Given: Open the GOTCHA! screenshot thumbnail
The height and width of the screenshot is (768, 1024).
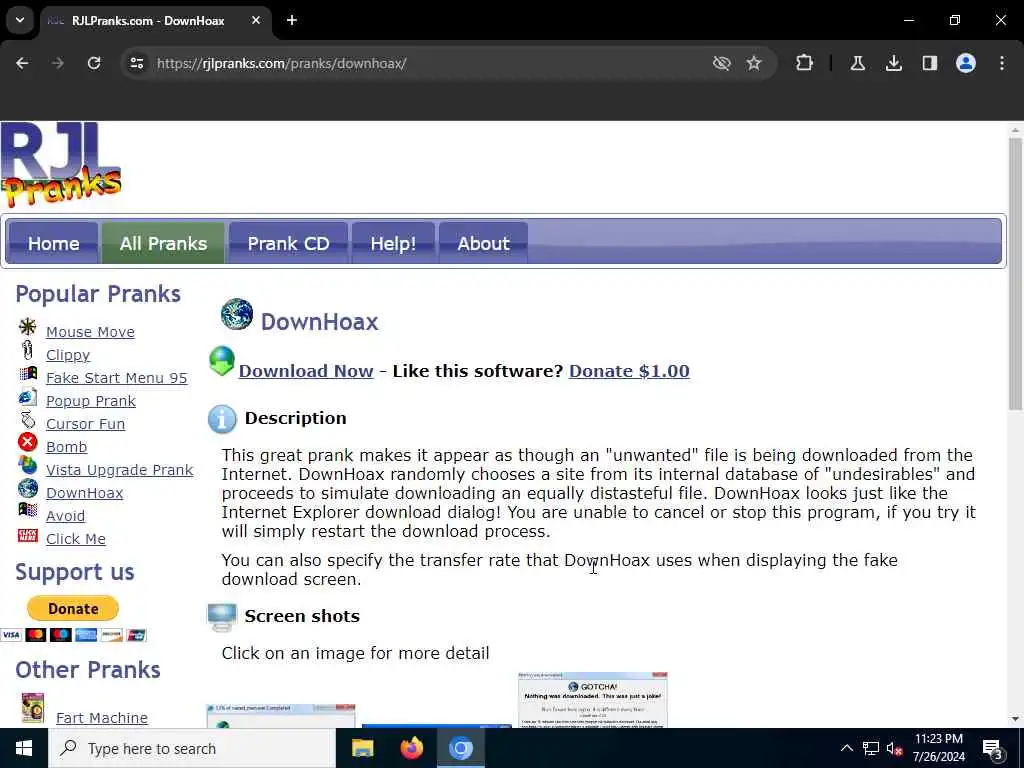Looking at the screenshot, I should click(592, 699).
